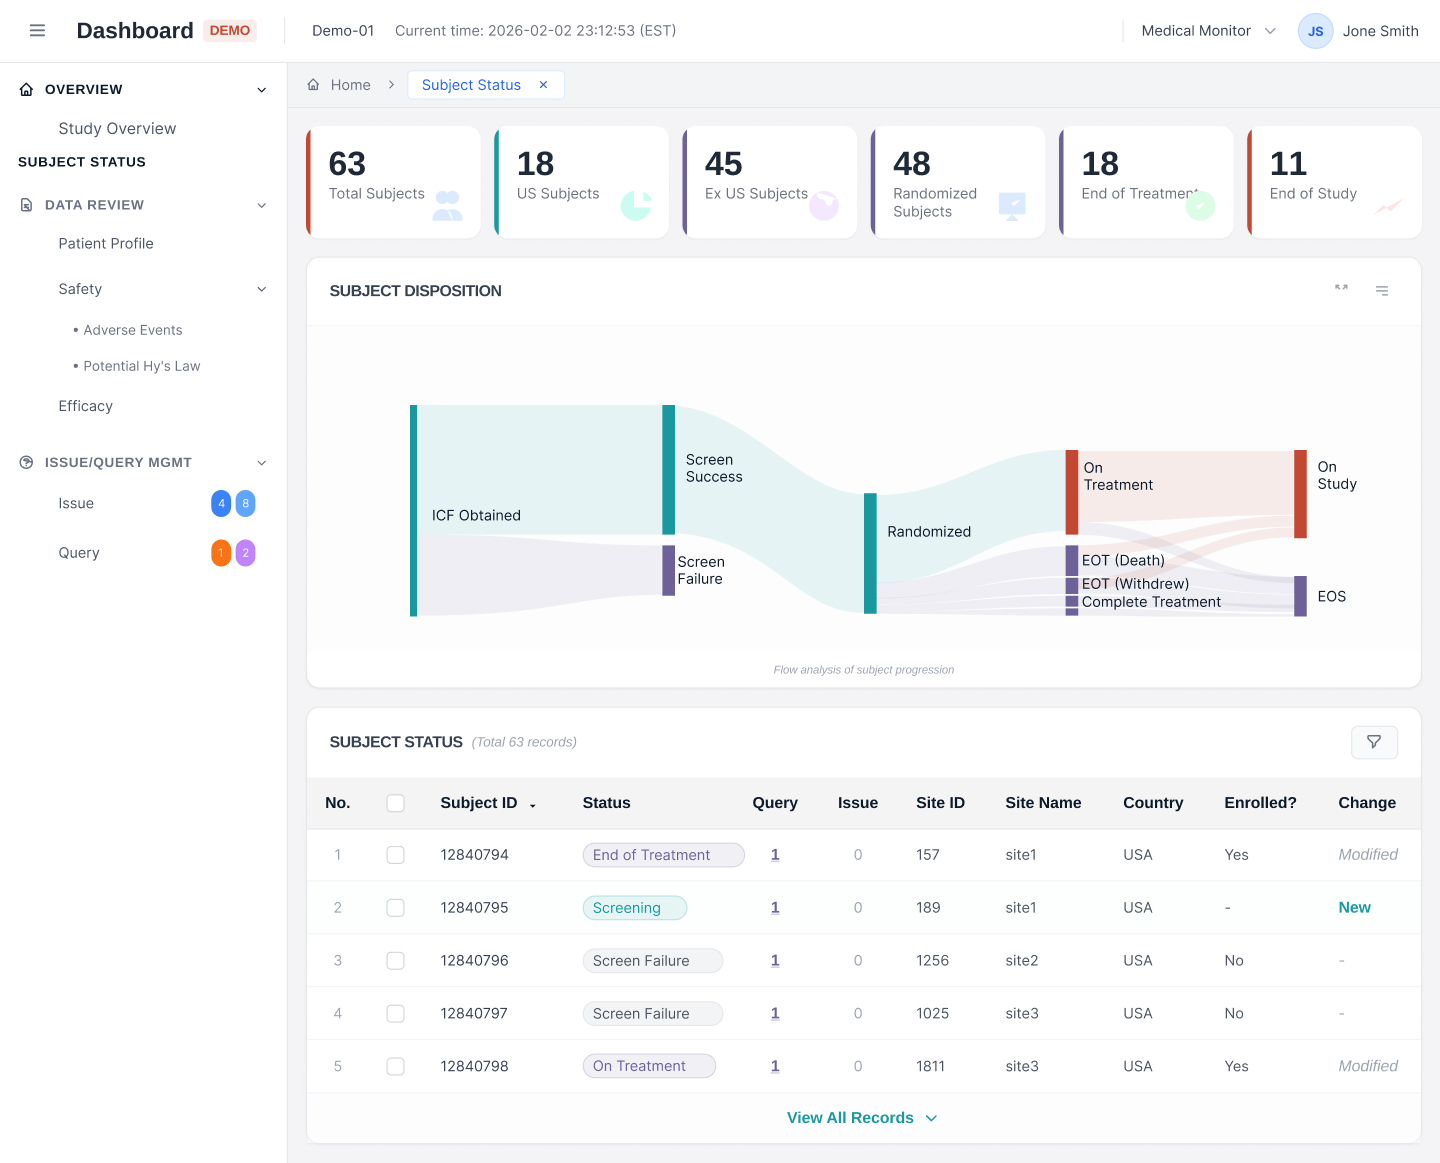Image resolution: width=1440 pixels, height=1163 pixels.
Task: Select the Data Review section icon
Action: [25, 204]
